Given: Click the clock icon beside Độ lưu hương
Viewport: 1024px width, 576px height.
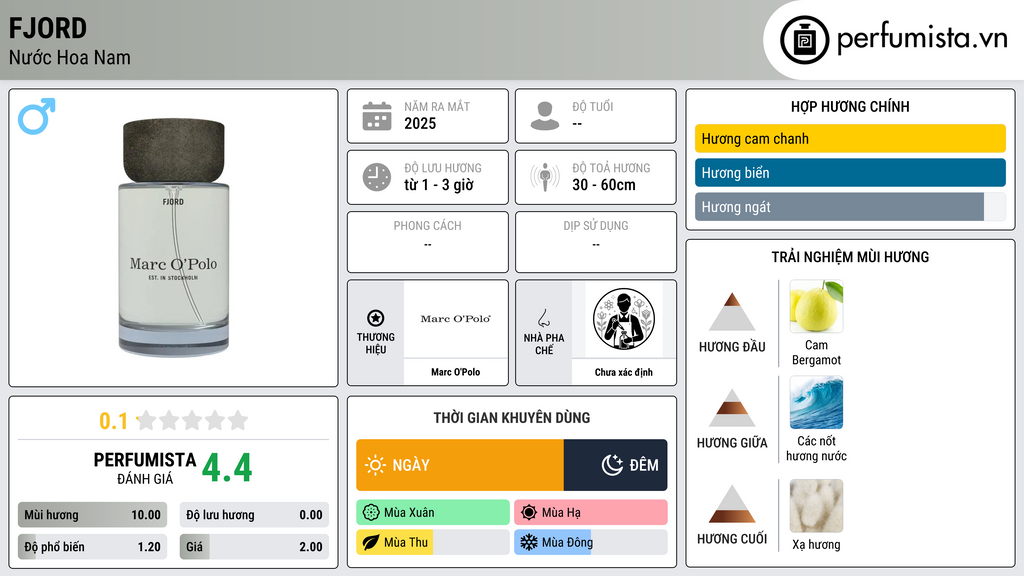Looking at the screenshot, I should [377, 177].
